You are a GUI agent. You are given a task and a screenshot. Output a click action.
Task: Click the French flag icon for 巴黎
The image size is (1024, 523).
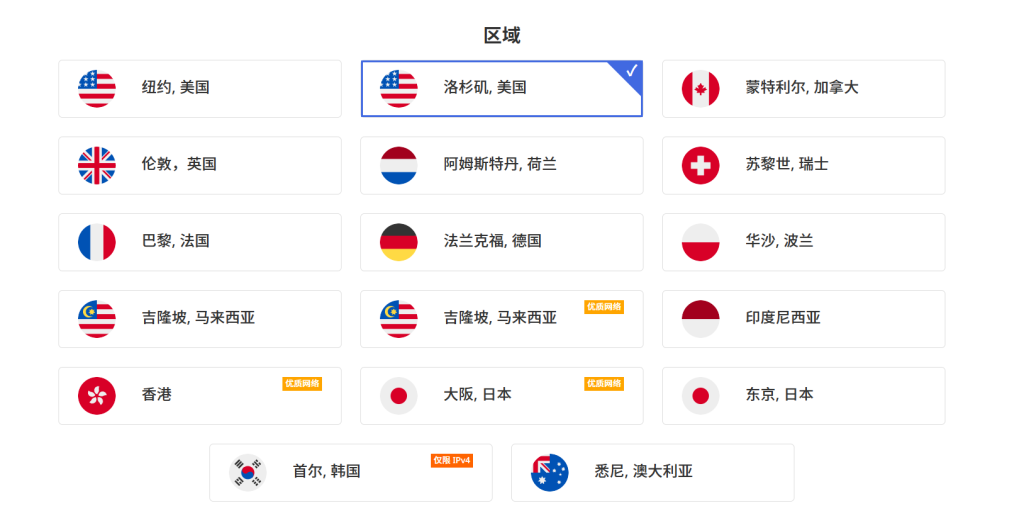97,242
